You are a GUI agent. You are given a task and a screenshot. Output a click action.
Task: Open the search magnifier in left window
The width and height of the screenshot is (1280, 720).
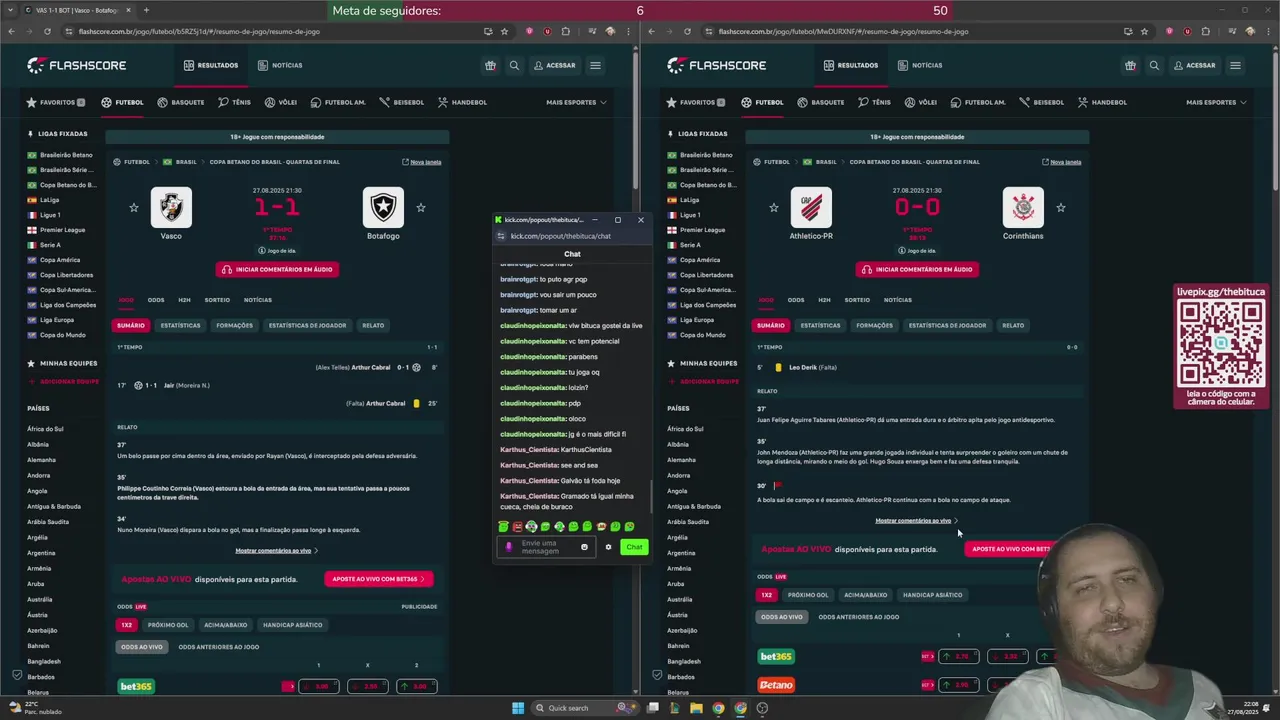514,65
